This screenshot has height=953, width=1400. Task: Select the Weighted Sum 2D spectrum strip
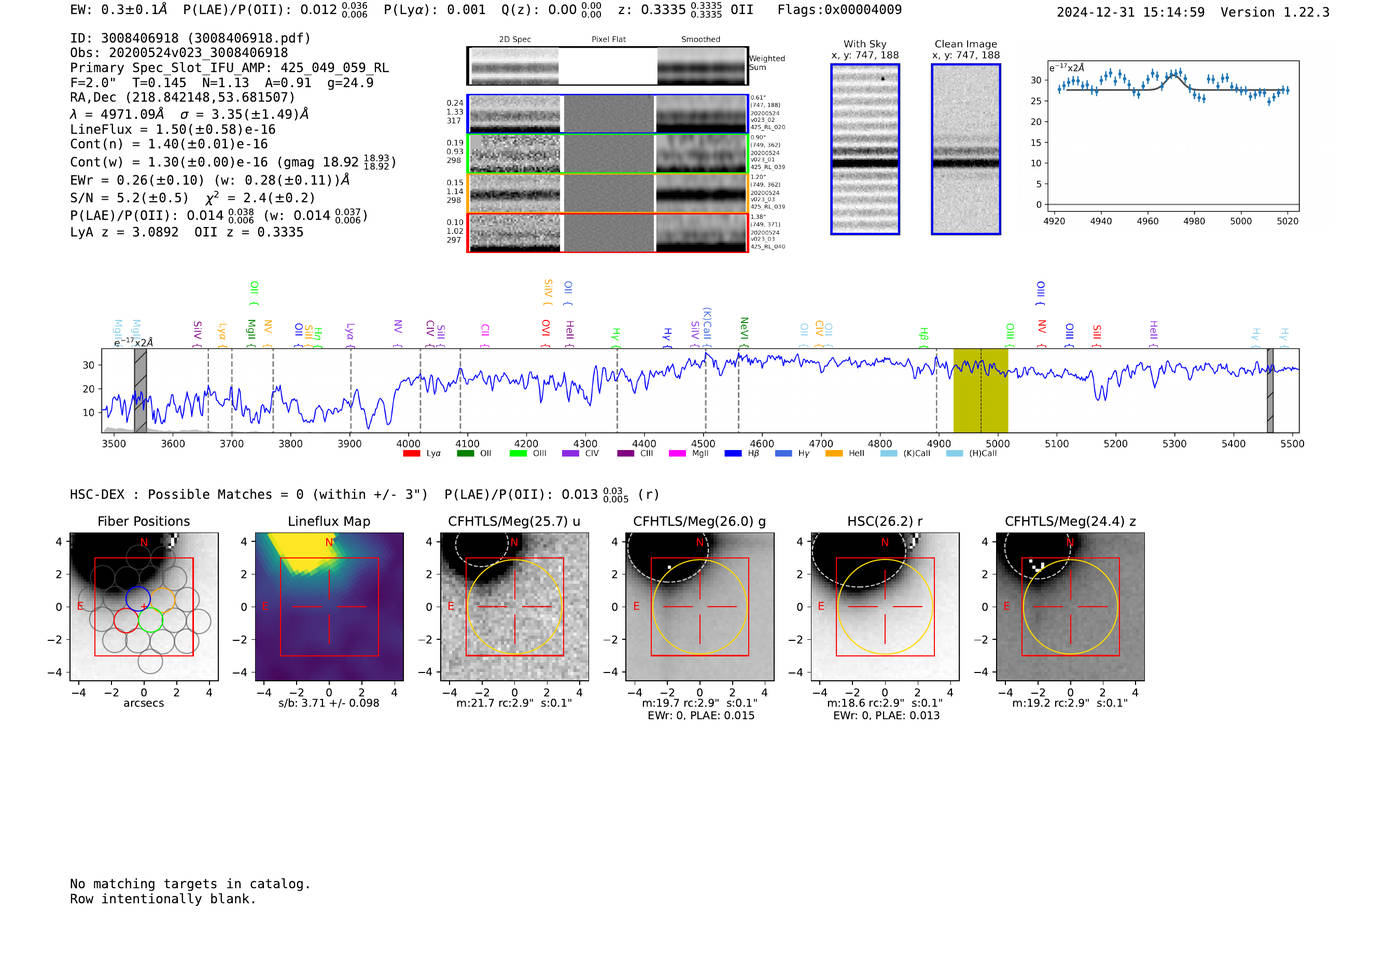[607, 66]
